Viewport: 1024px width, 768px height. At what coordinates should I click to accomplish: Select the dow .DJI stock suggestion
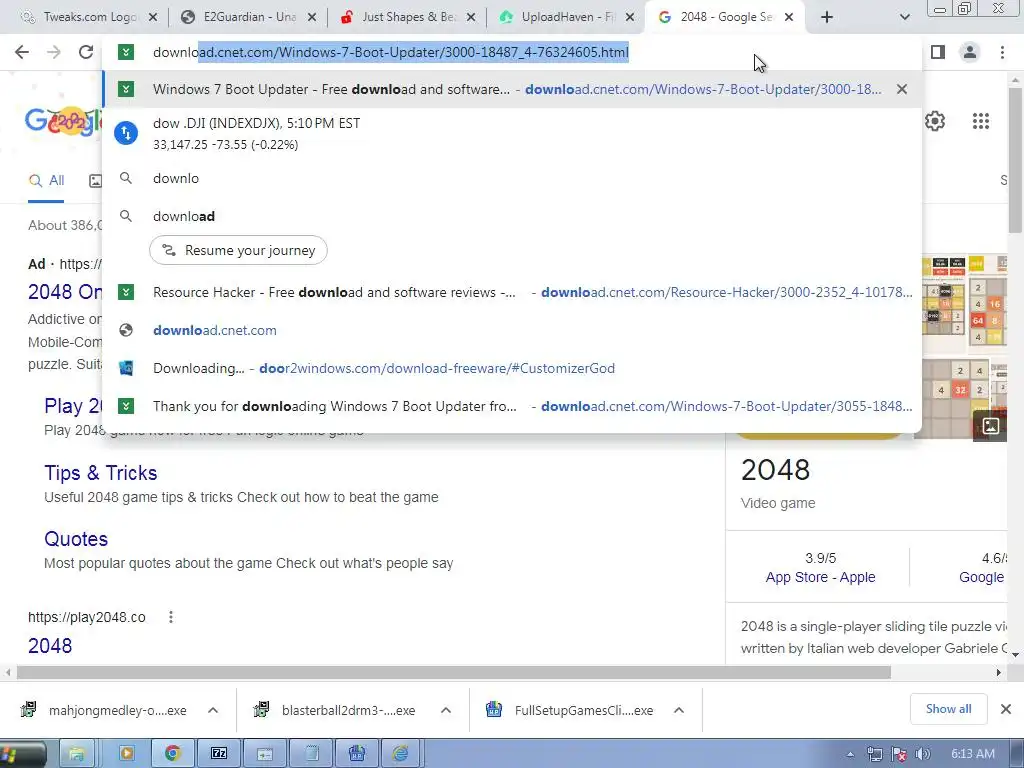coord(512,133)
